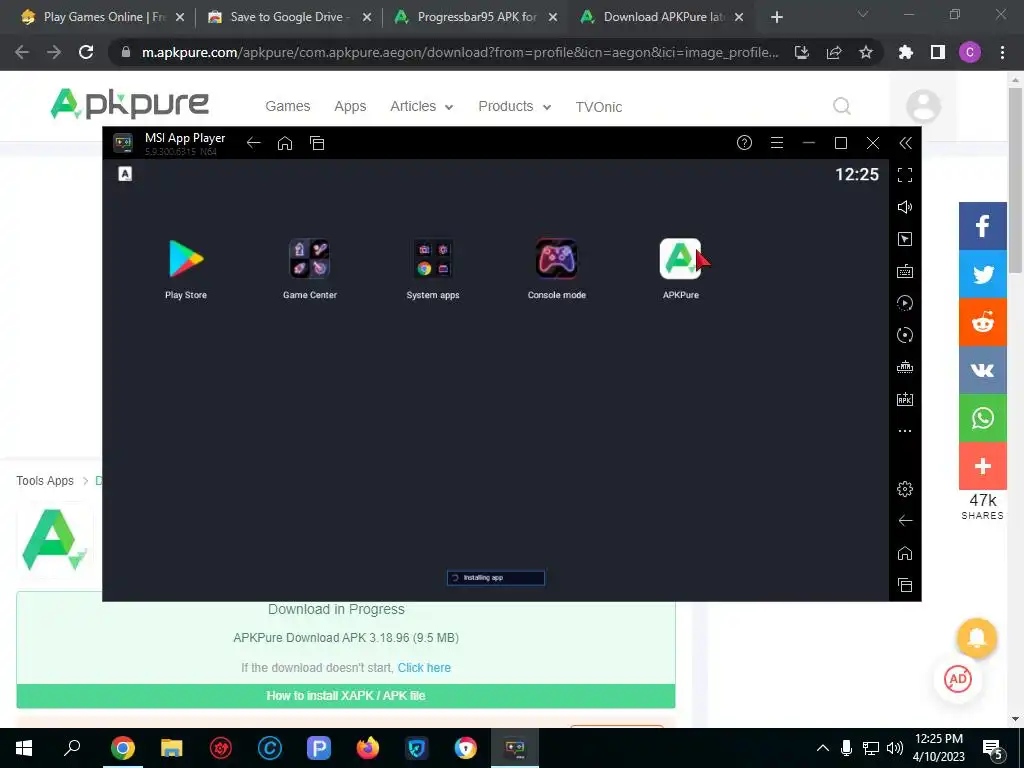Show hidden system tray icons
This screenshot has height=768, width=1024.
pyautogui.click(x=823, y=748)
